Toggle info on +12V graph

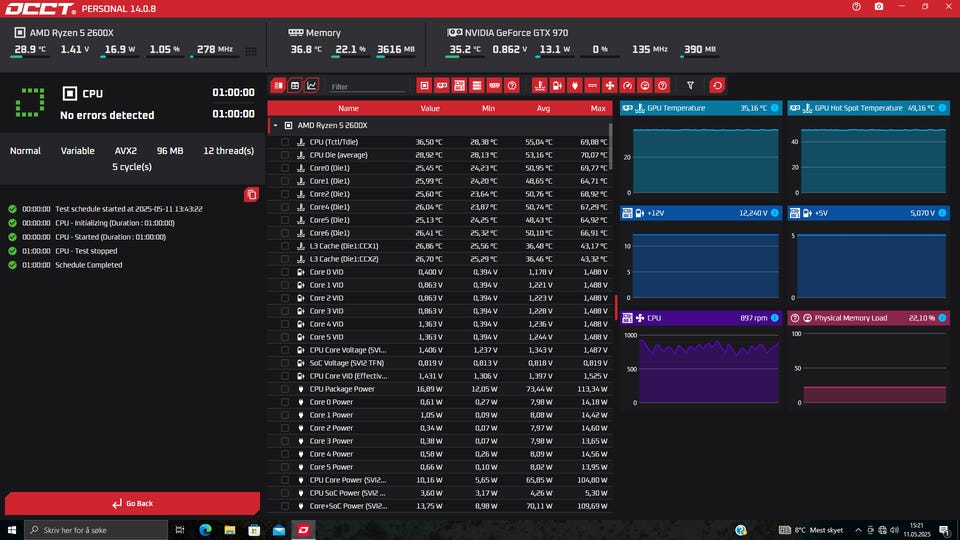tap(774, 213)
